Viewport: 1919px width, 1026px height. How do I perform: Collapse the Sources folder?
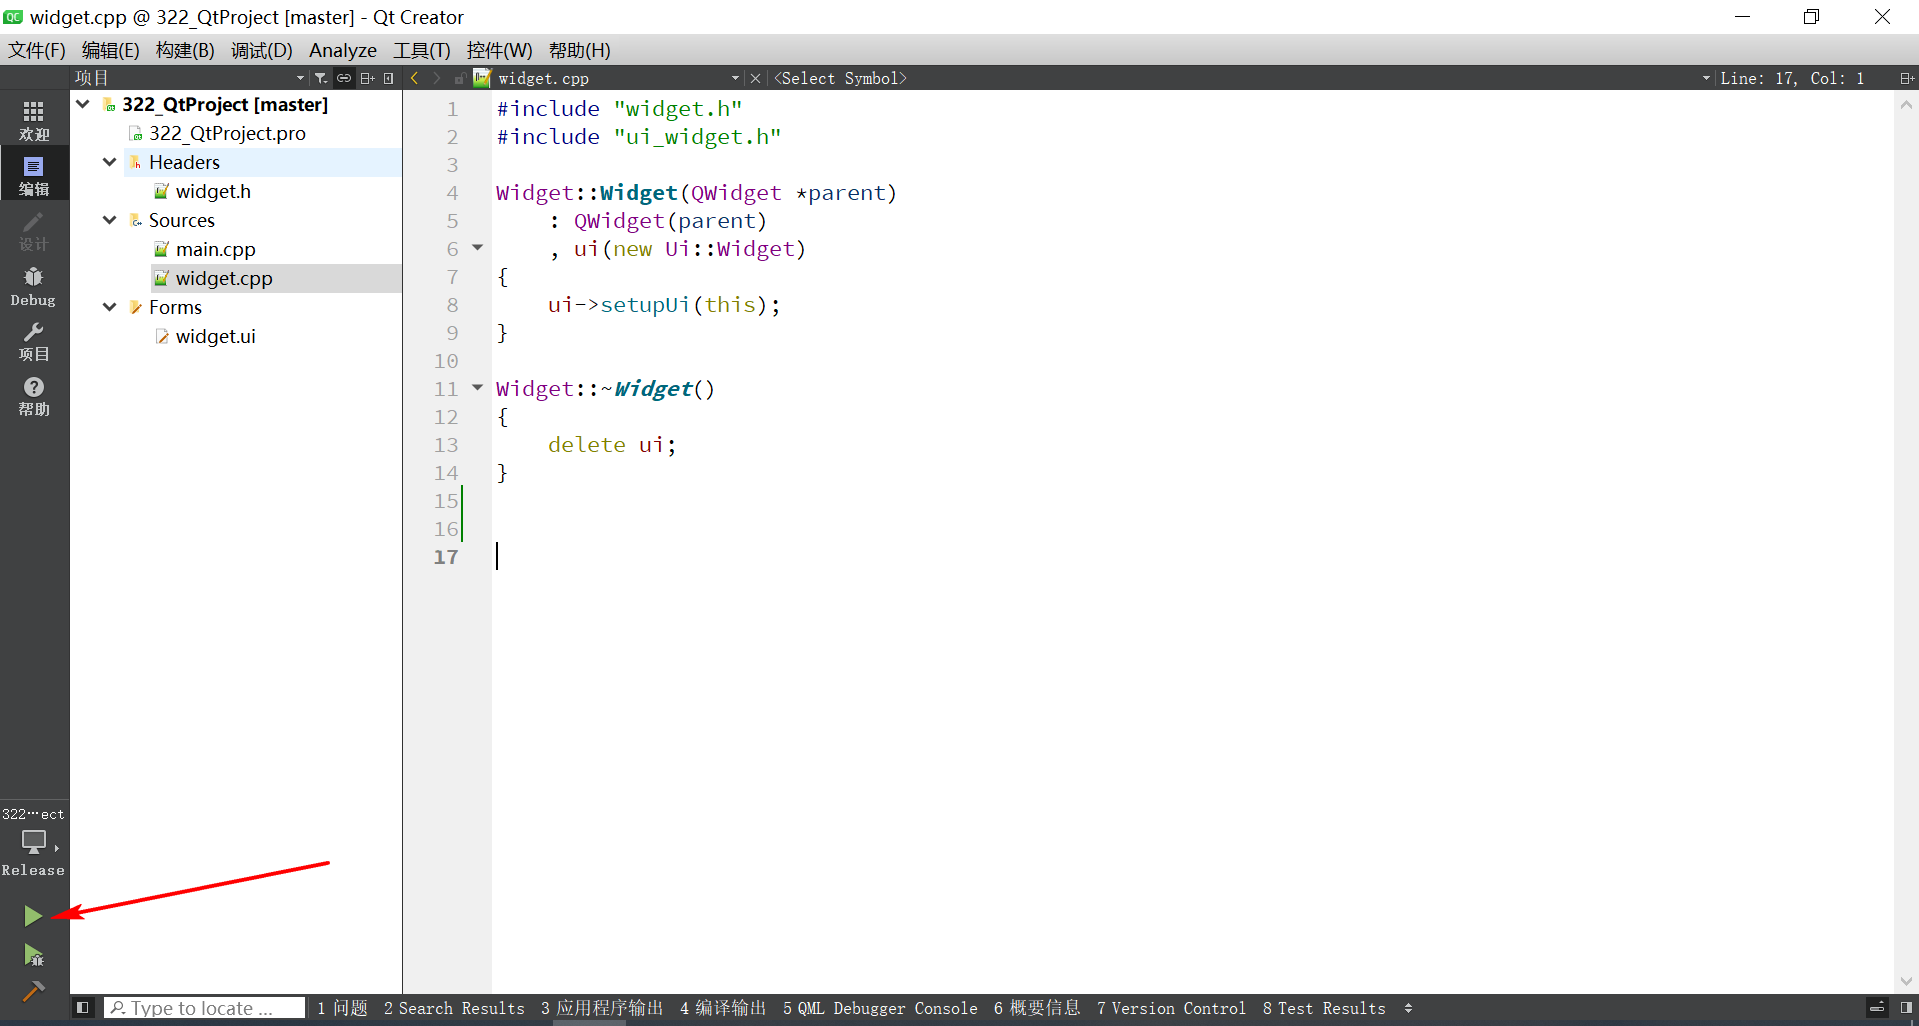tap(110, 220)
